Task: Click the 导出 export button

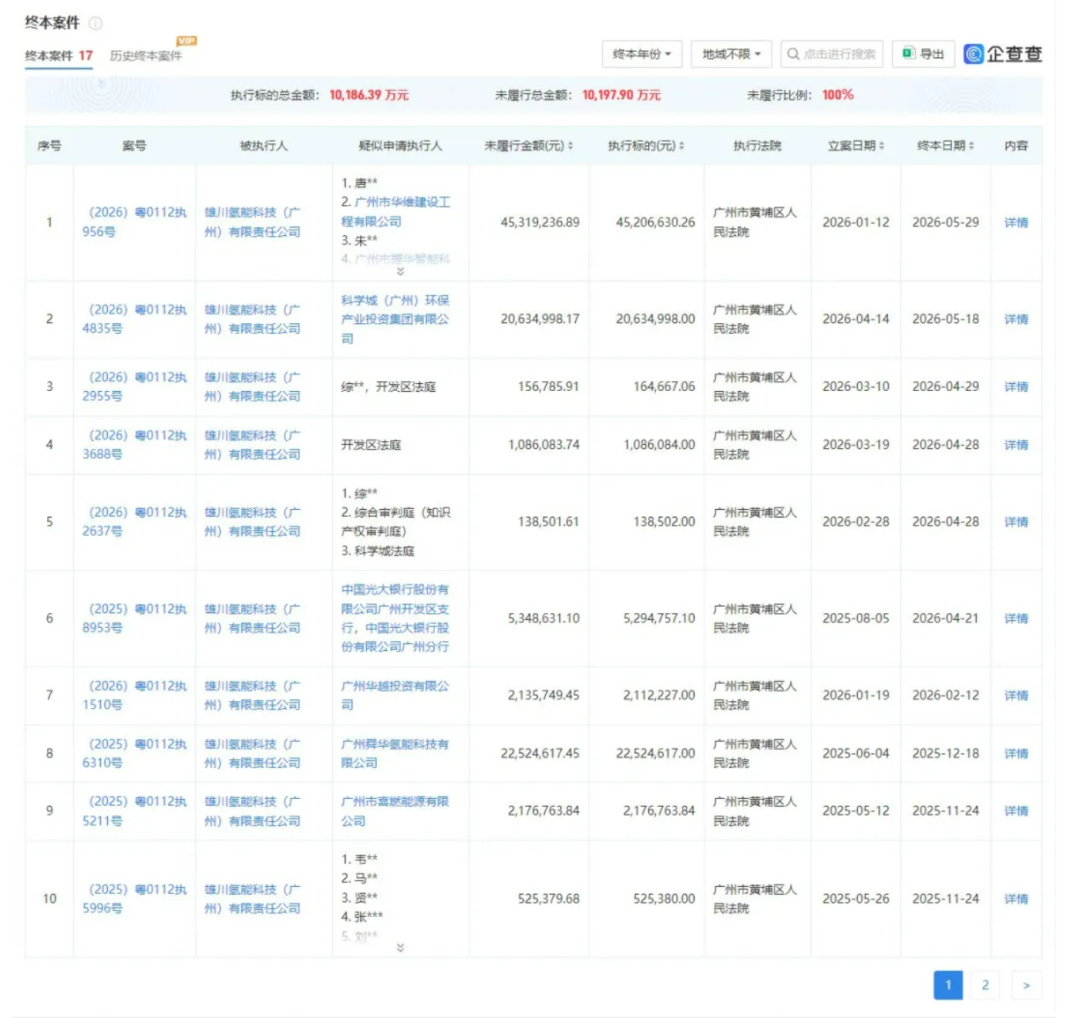Action: click(x=923, y=54)
